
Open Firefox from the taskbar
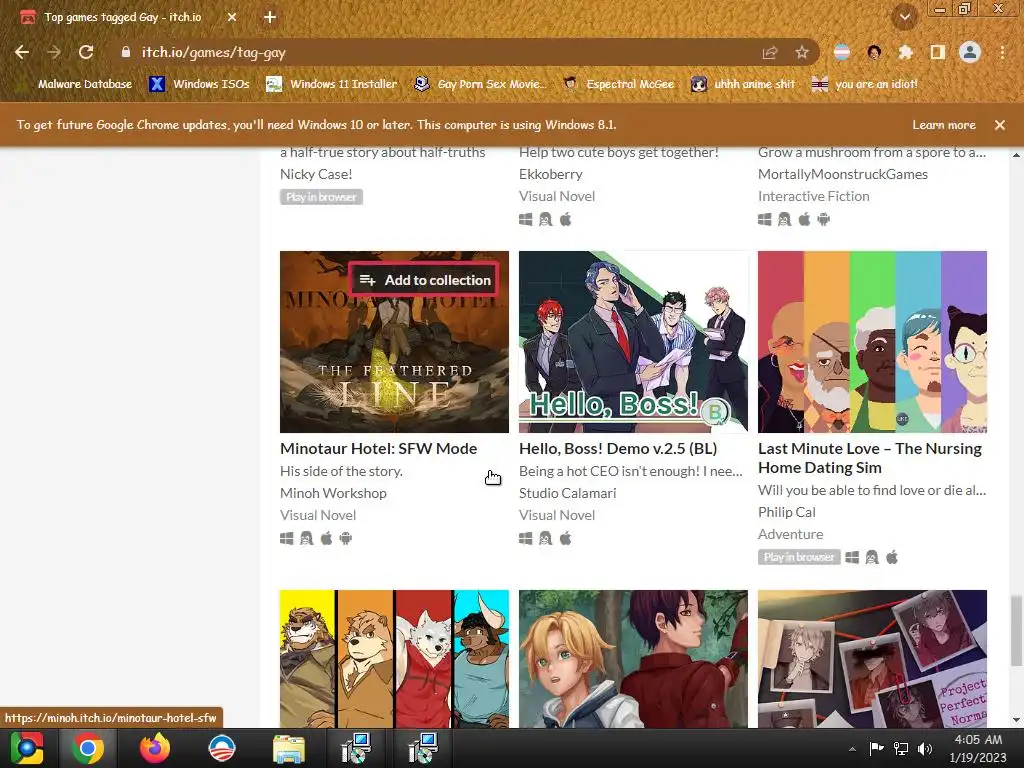point(155,748)
